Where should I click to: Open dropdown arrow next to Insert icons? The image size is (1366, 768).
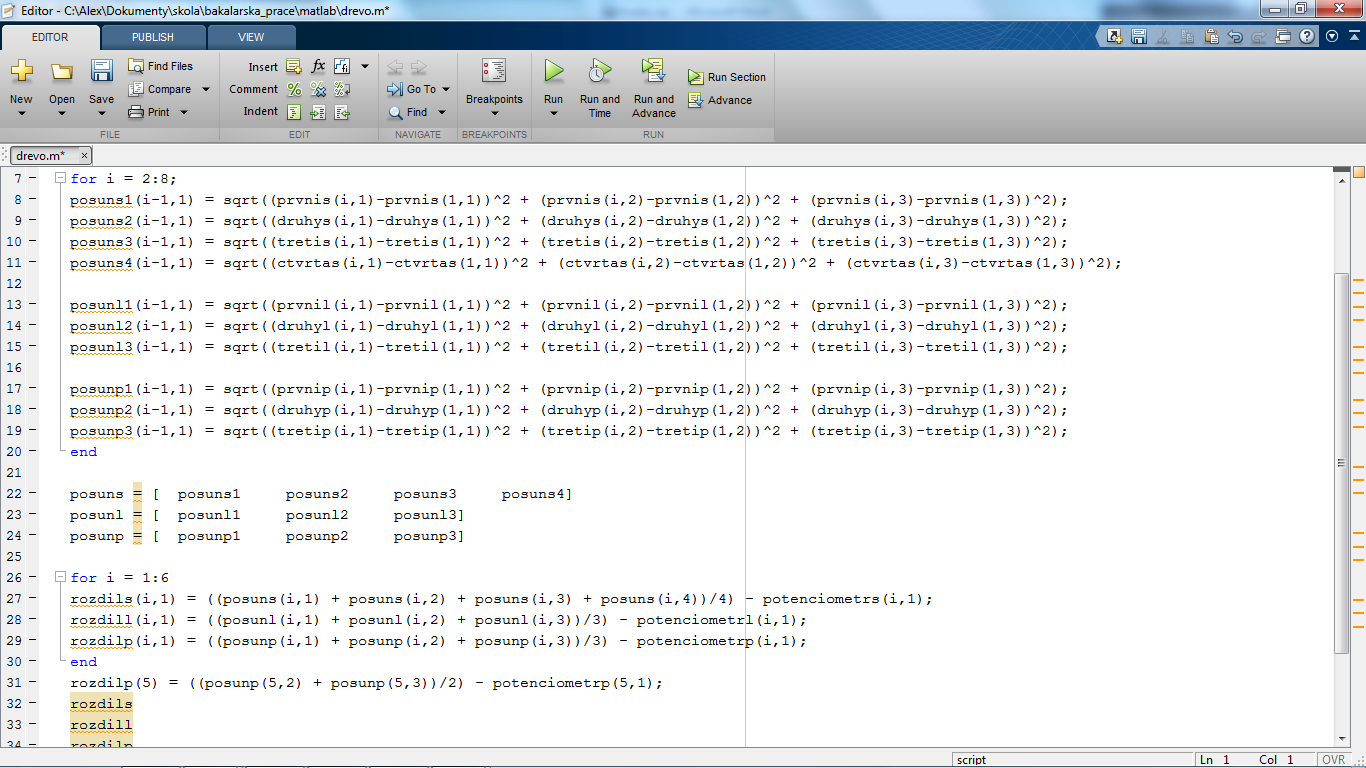365,67
